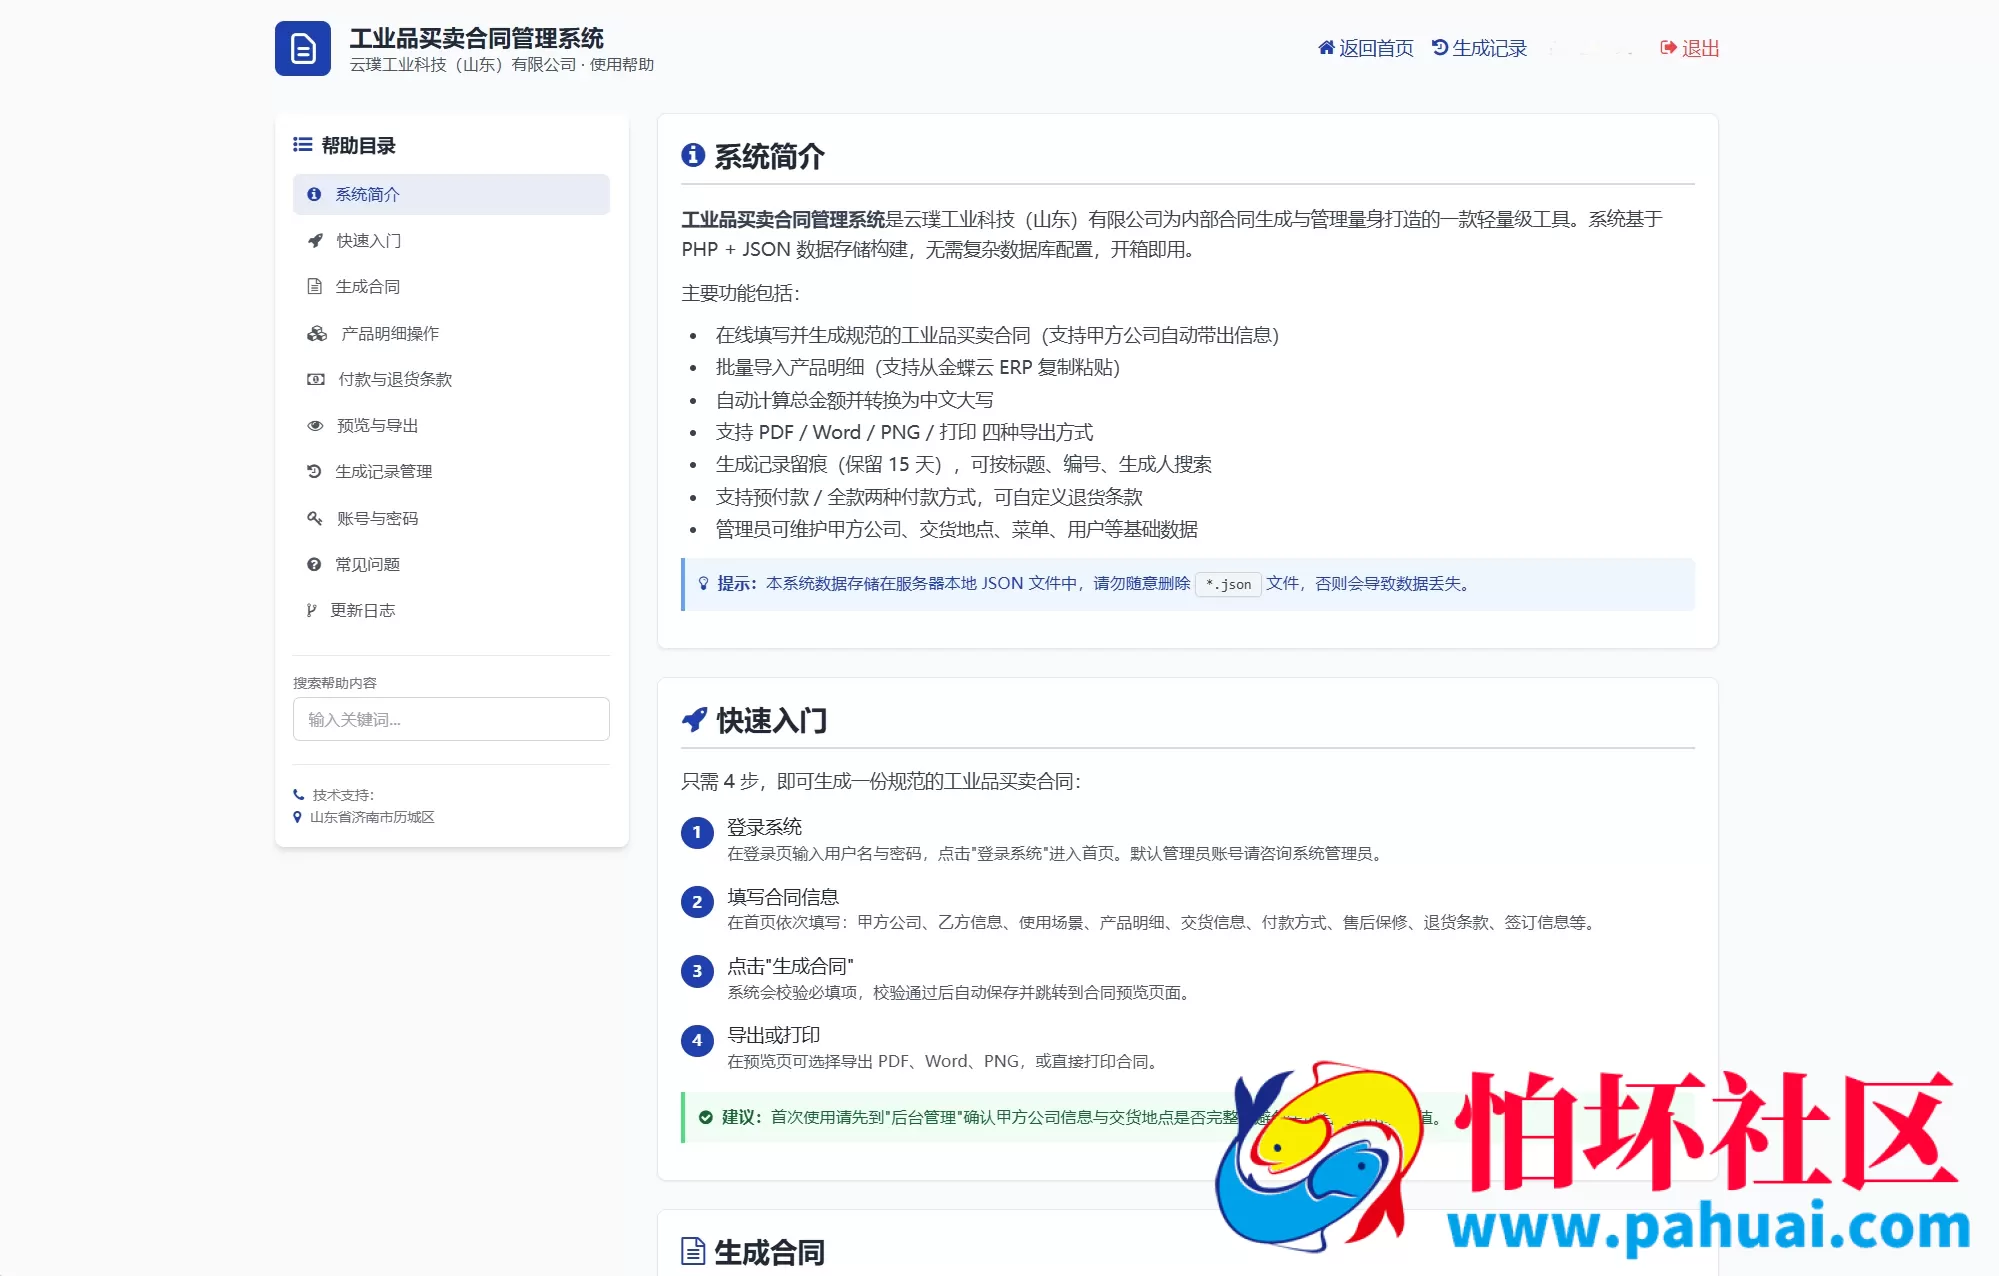Click the money icon beside 付款与退货条款
Viewport: 1999px width, 1276px height.
click(316, 379)
